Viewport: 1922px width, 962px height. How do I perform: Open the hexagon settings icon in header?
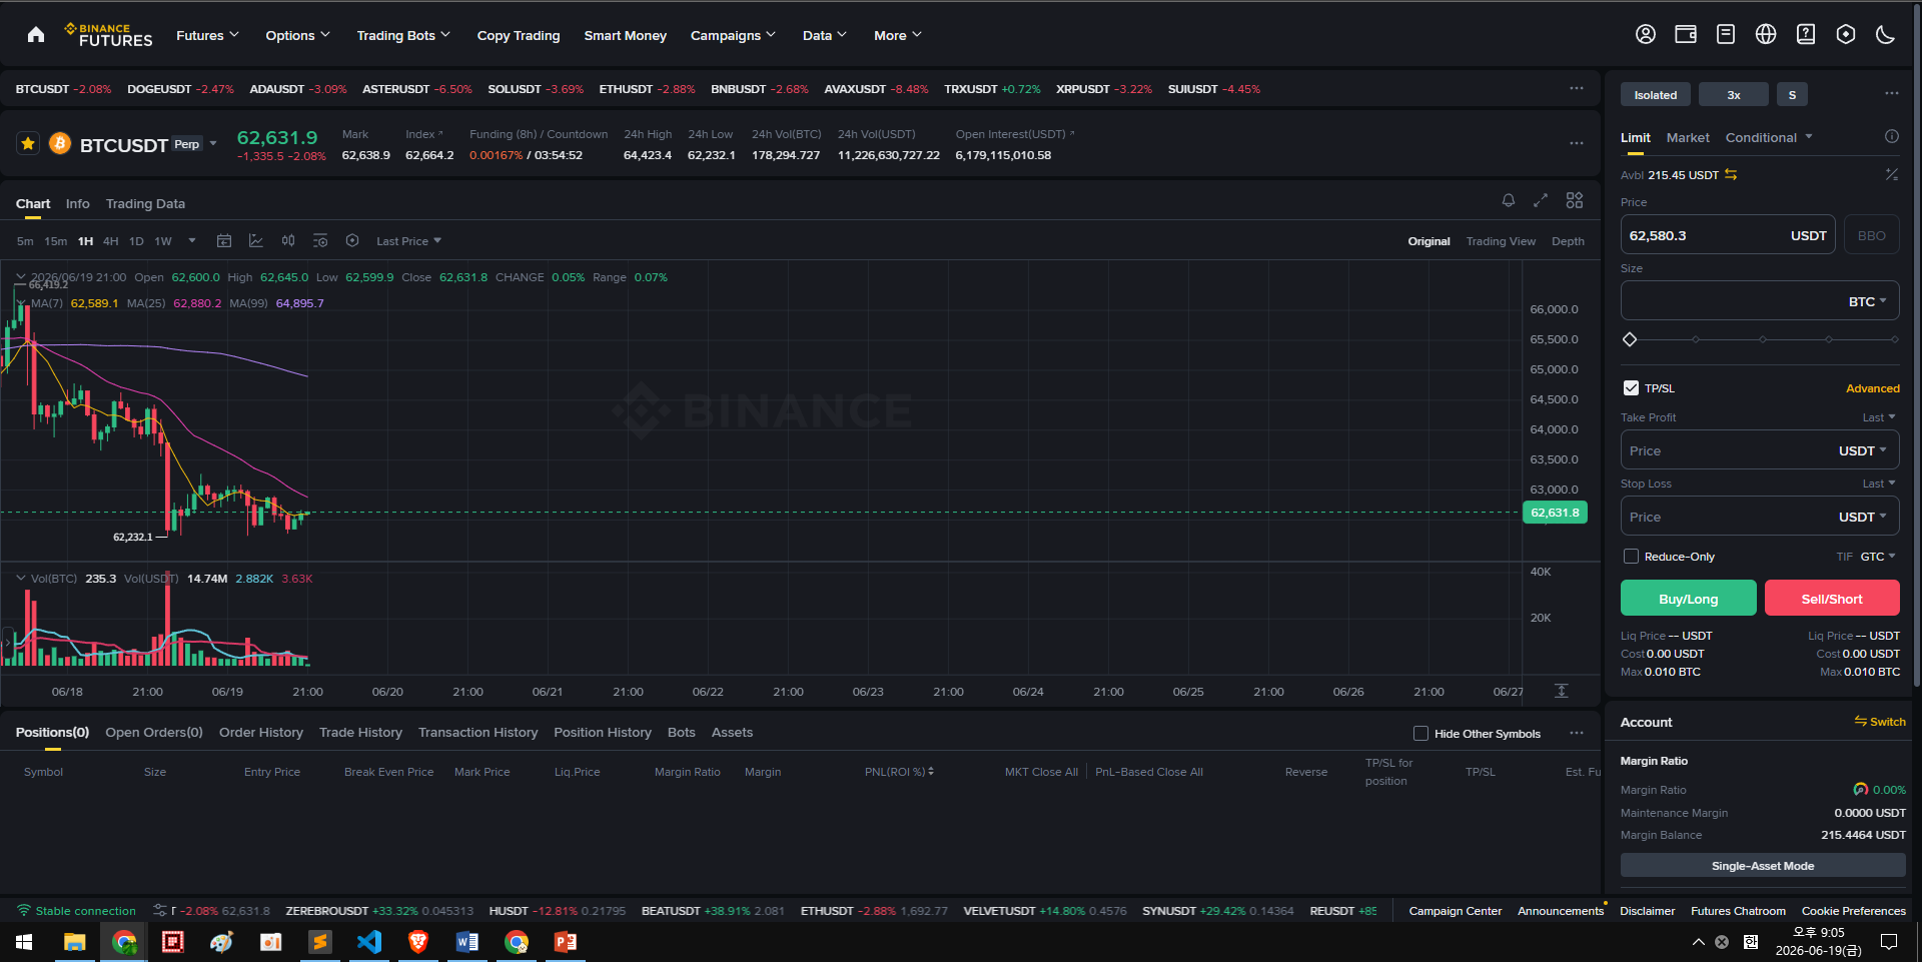(x=1845, y=34)
